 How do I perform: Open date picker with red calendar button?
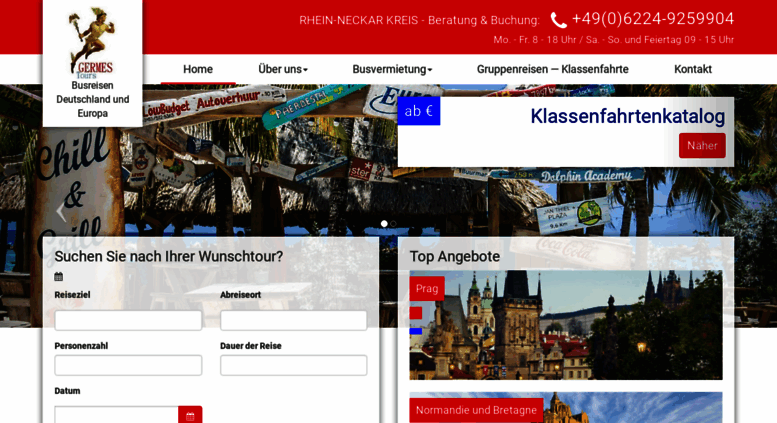point(190,415)
